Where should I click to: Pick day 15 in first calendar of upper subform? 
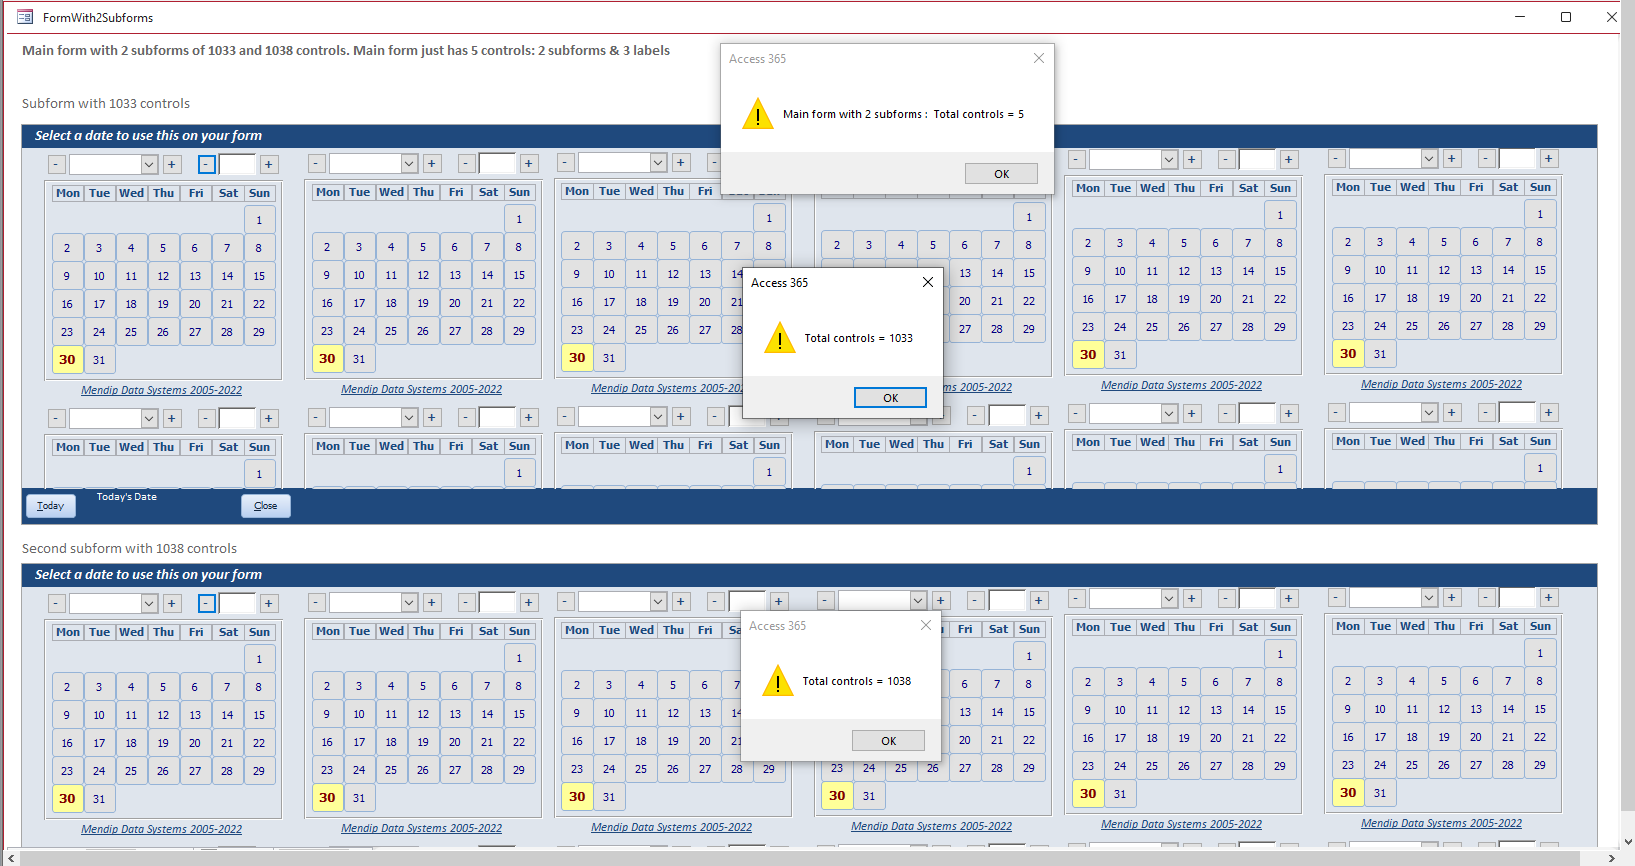(259, 276)
